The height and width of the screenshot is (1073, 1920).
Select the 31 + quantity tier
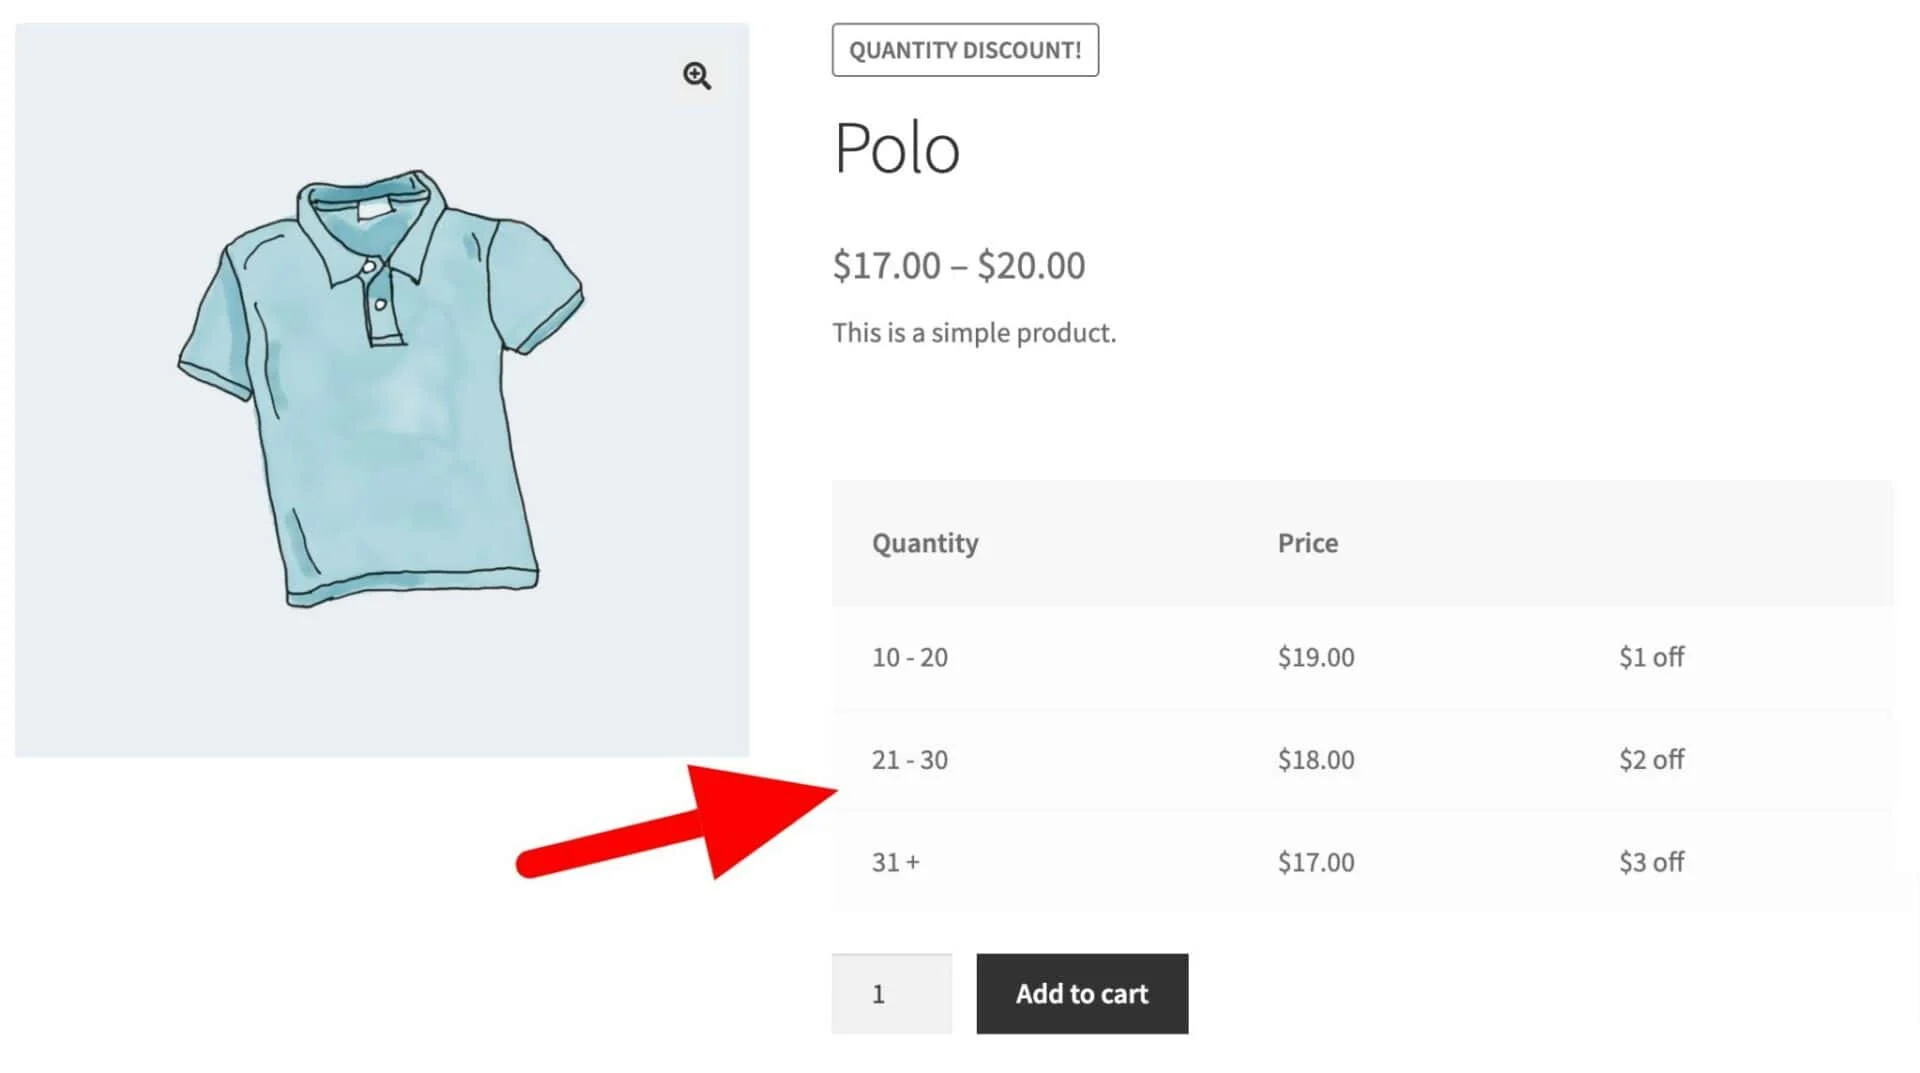[895, 862]
